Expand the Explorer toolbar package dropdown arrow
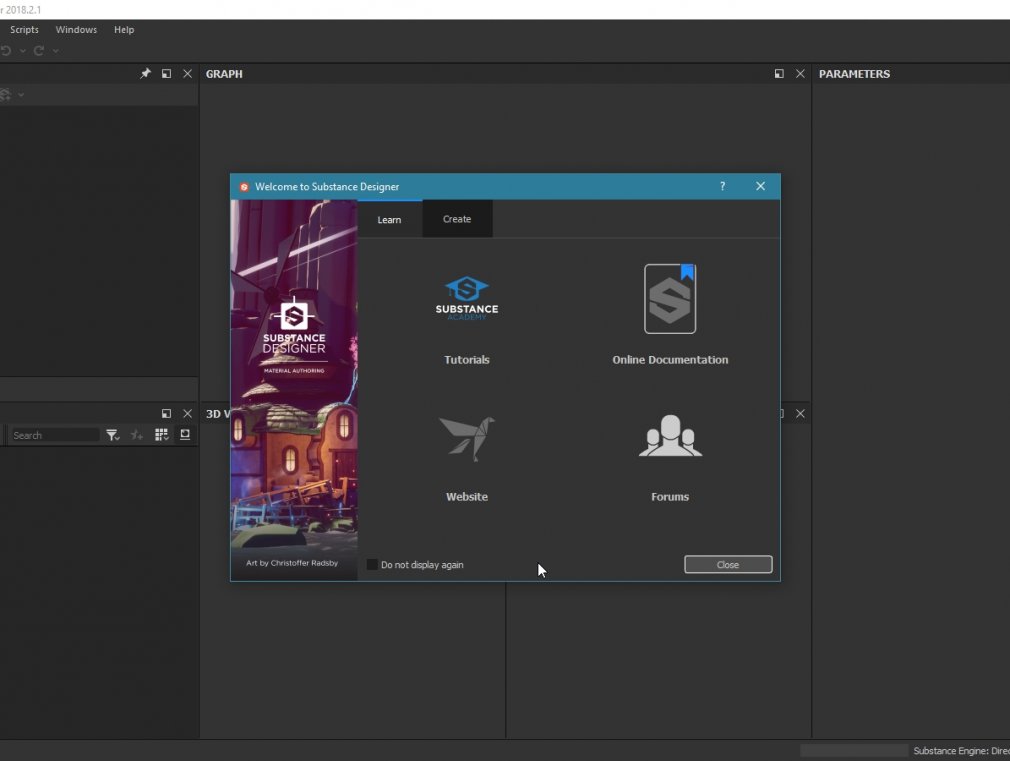The width and height of the screenshot is (1010, 761). 21,95
